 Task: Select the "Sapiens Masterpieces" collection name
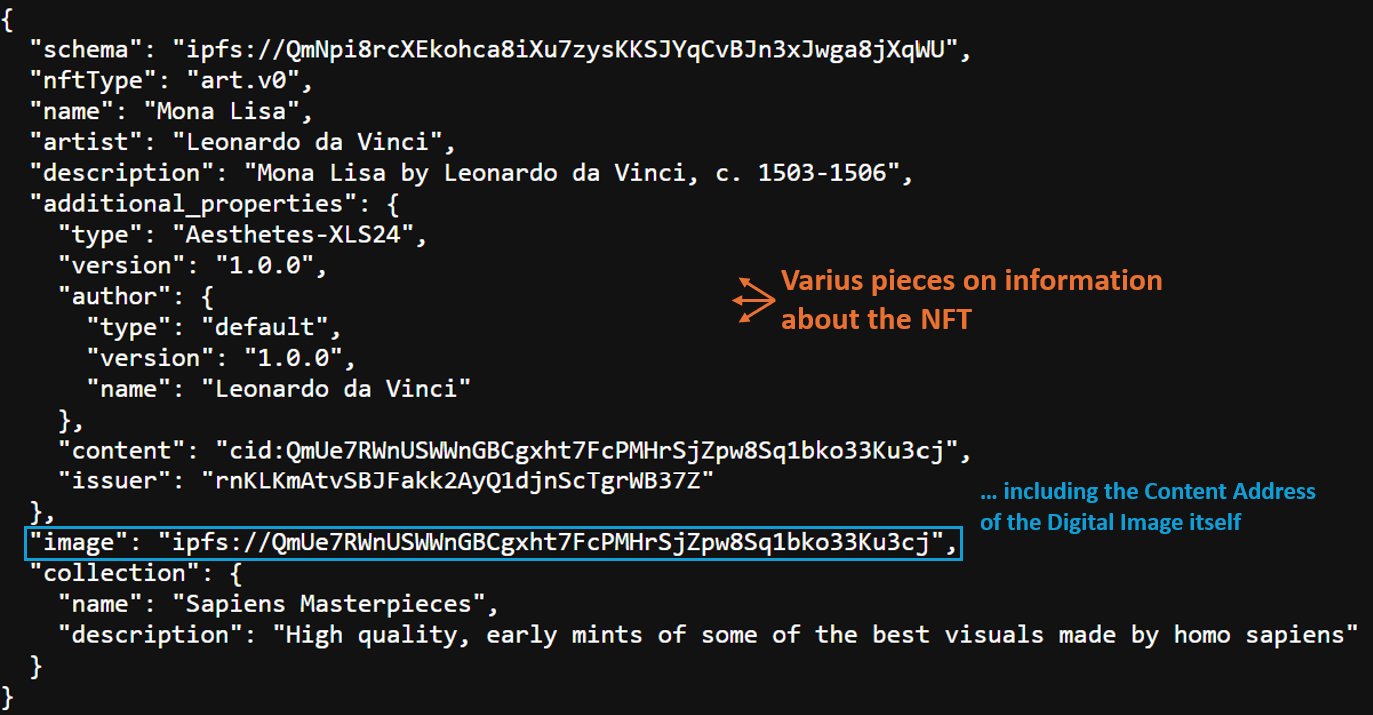(336, 604)
